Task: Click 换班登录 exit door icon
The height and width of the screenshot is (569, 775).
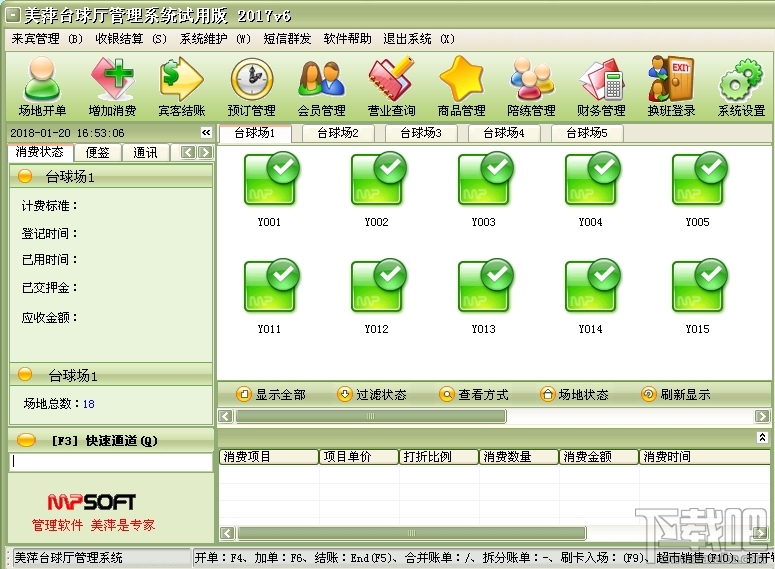Action: [671, 87]
